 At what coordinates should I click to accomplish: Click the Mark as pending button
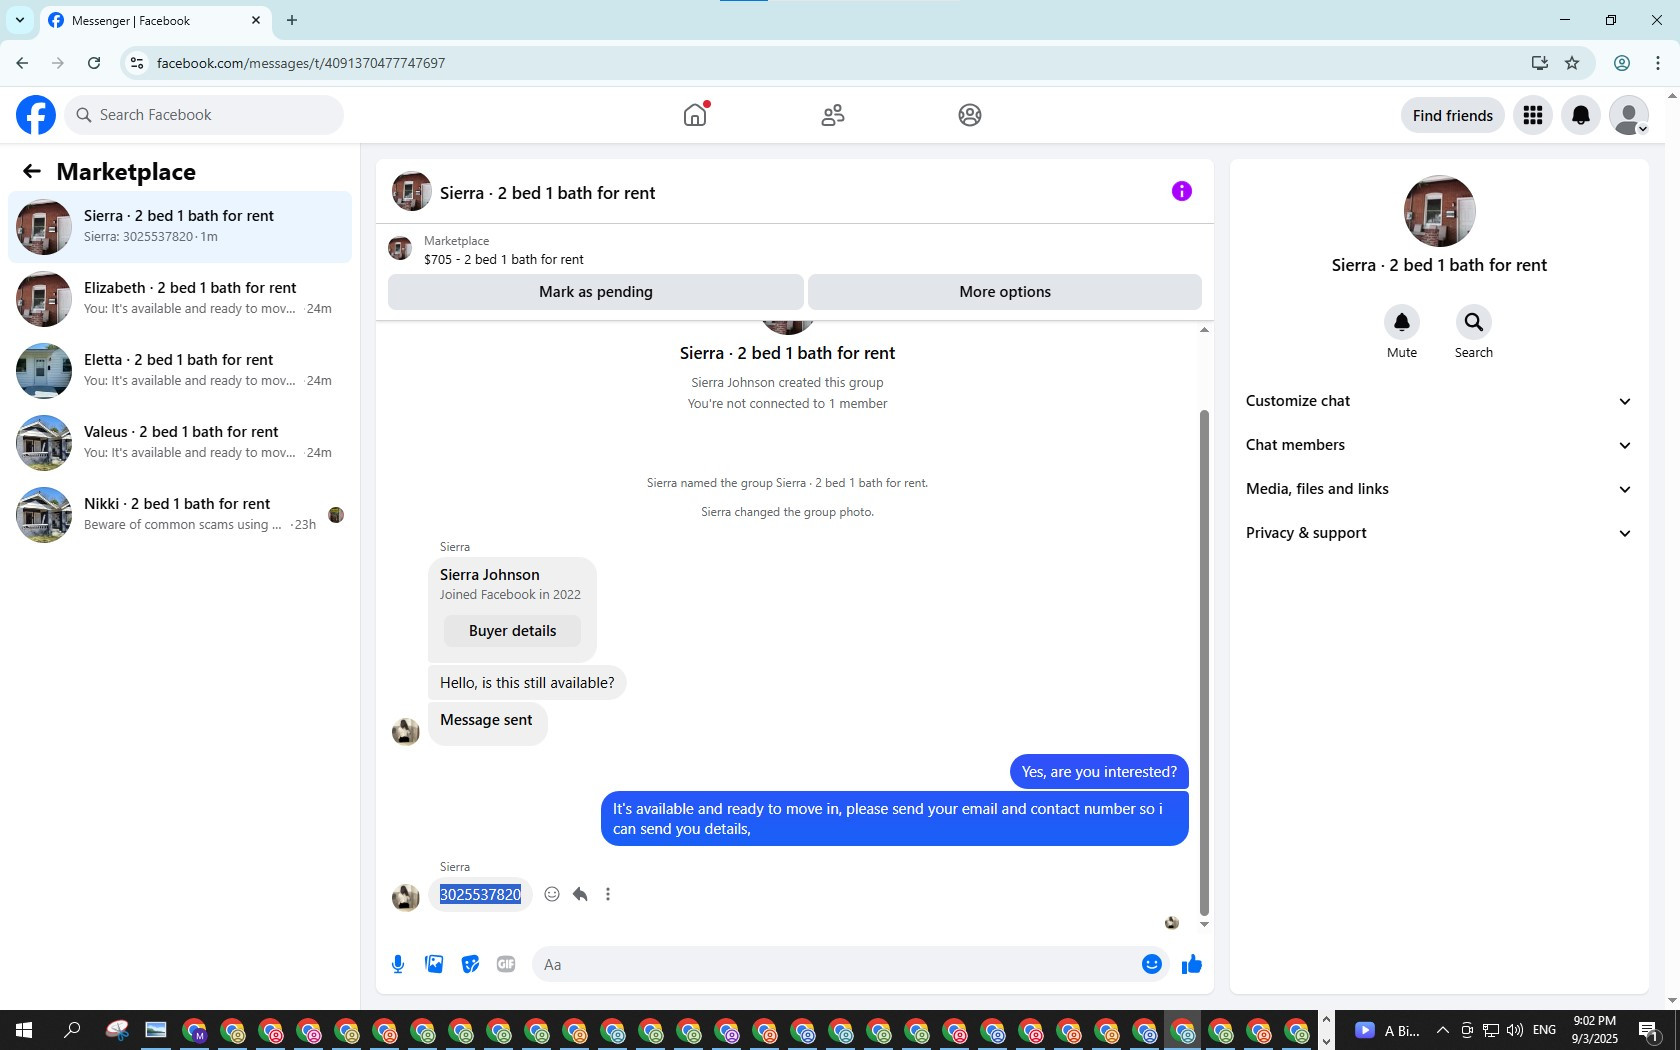pos(596,292)
